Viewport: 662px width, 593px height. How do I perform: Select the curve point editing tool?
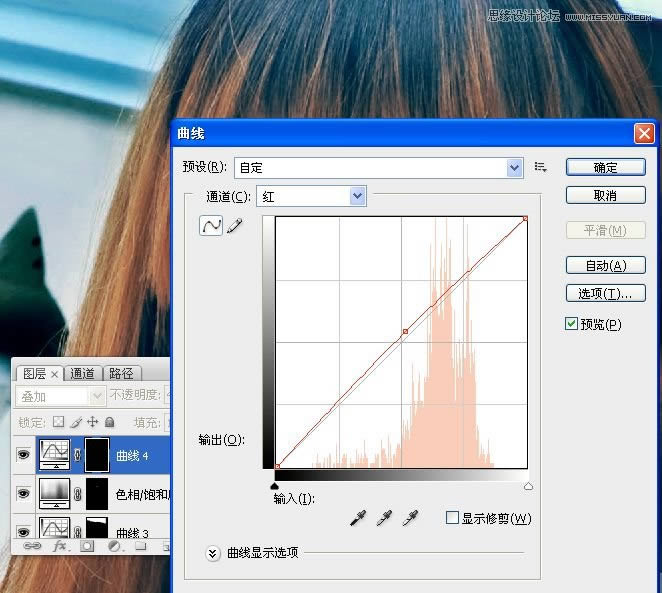coord(212,227)
